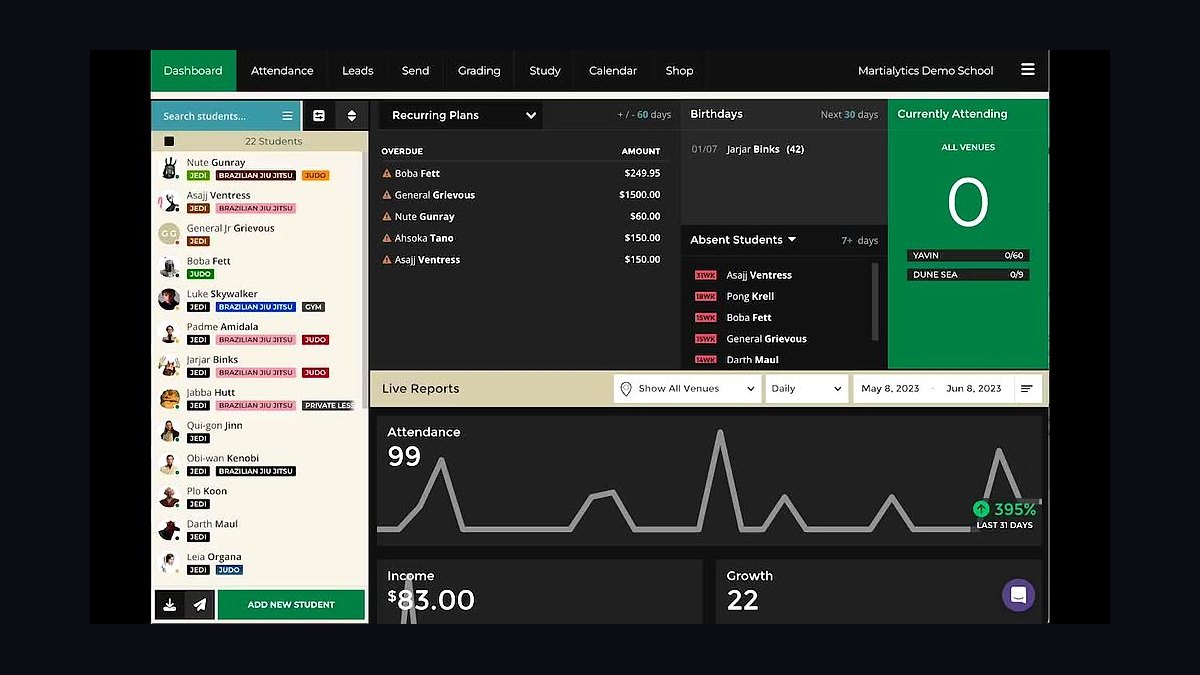Screen dimensions: 1200x675
Task: Open the Calendar tab
Action: click(x=613, y=70)
